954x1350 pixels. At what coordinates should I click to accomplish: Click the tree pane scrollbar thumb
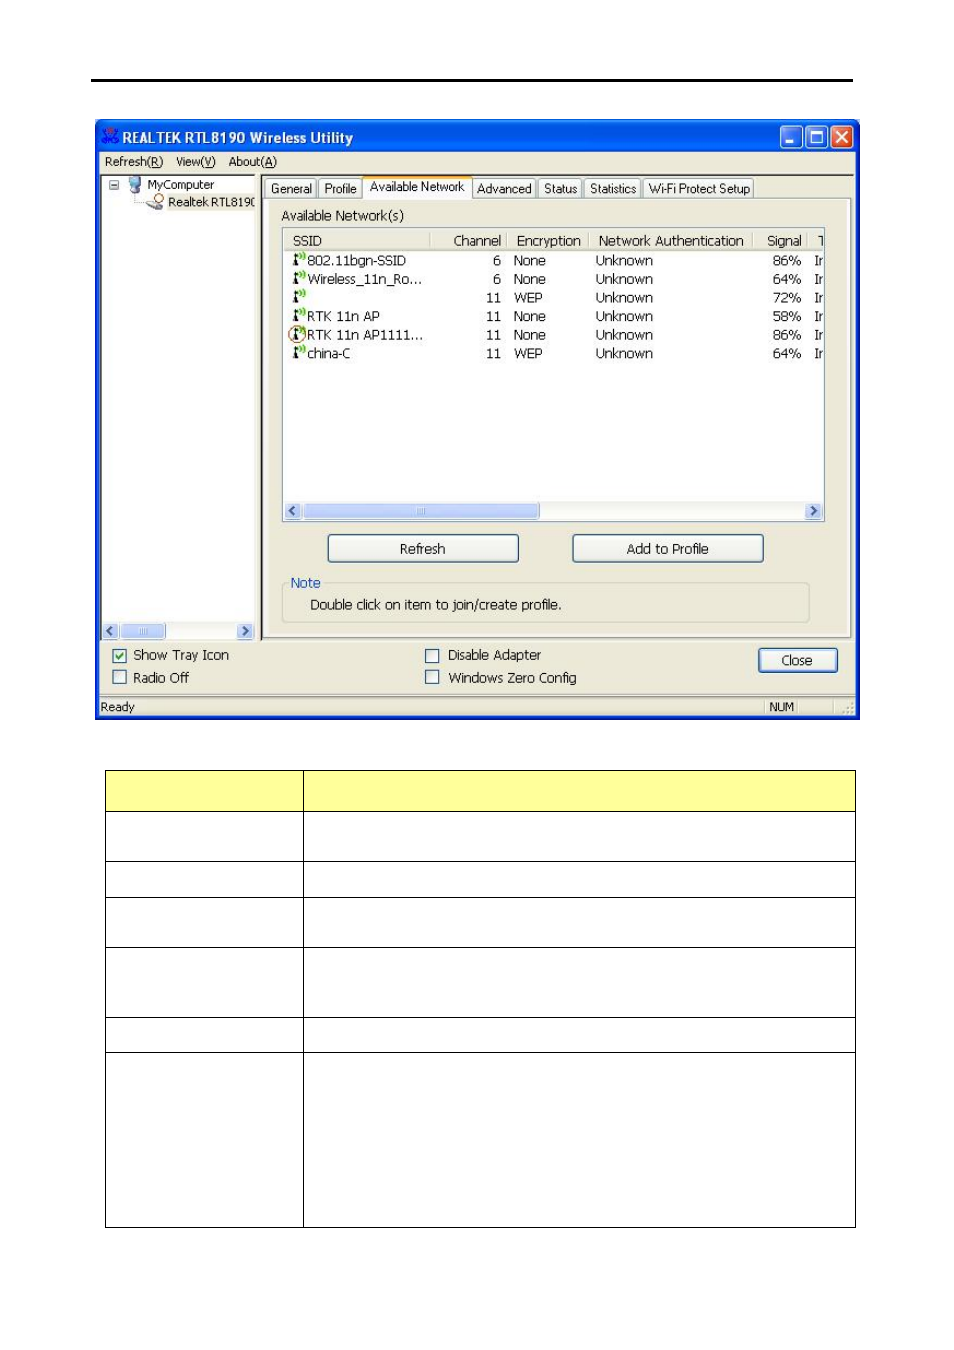coord(143,631)
